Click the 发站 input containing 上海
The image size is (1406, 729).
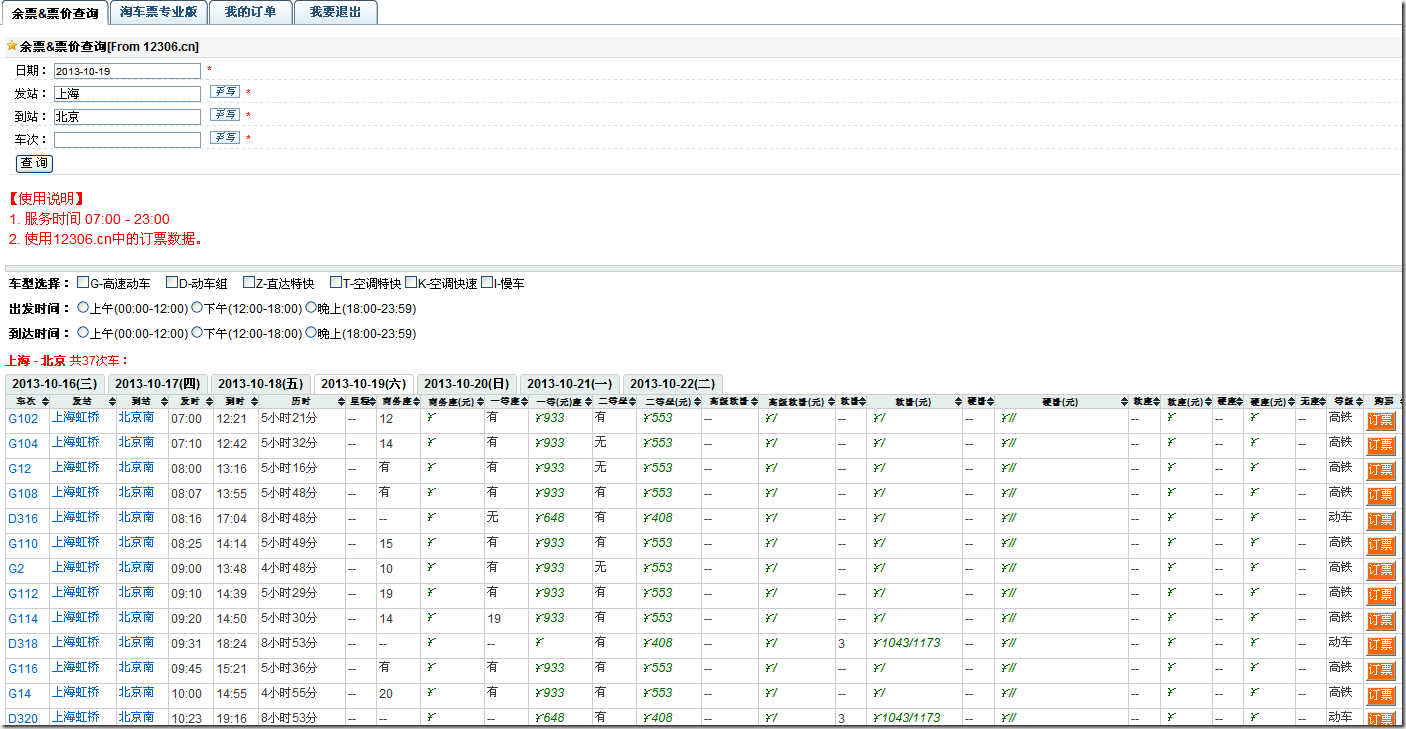pyautogui.click(x=127, y=94)
